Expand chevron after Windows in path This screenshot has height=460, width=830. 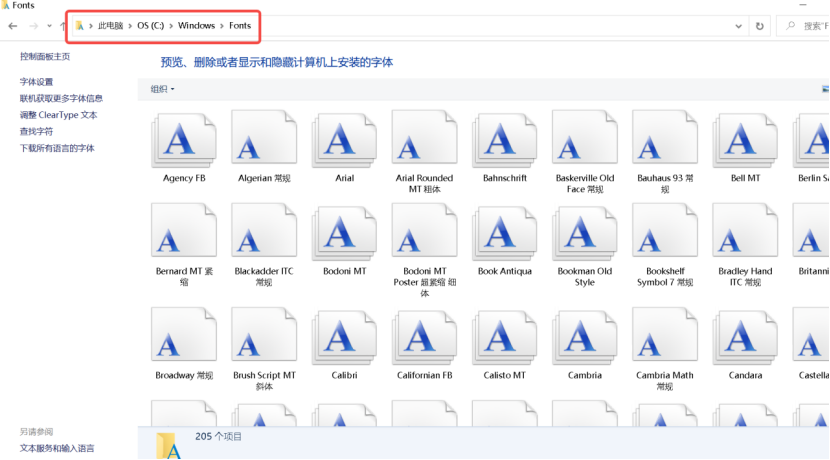pyautogui.click(x=222, y=25)
